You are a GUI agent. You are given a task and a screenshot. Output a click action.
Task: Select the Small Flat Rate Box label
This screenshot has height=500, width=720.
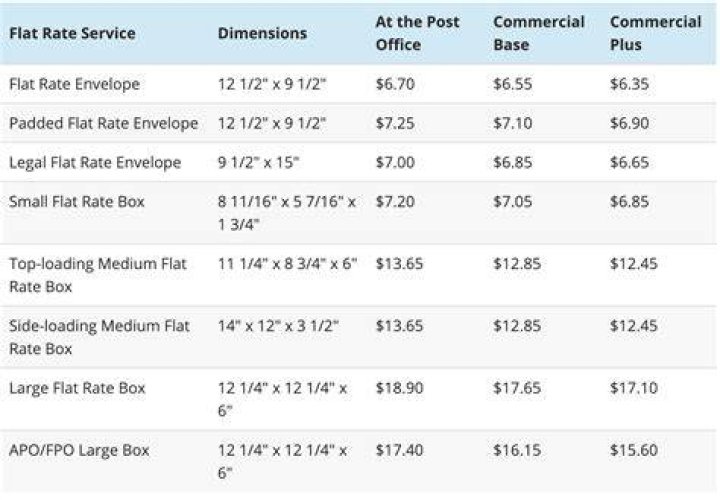(x=77, y=202)
